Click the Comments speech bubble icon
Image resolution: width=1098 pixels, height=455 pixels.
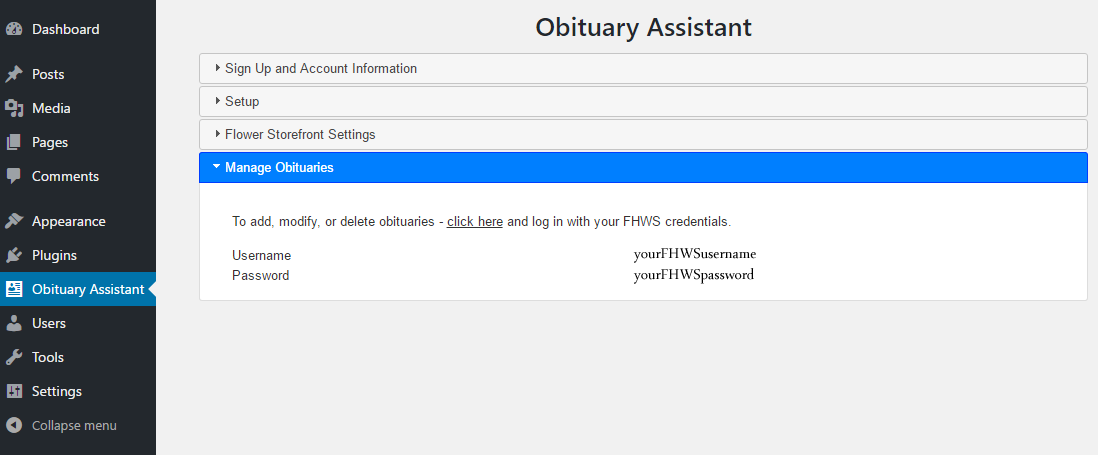[14, 176]
